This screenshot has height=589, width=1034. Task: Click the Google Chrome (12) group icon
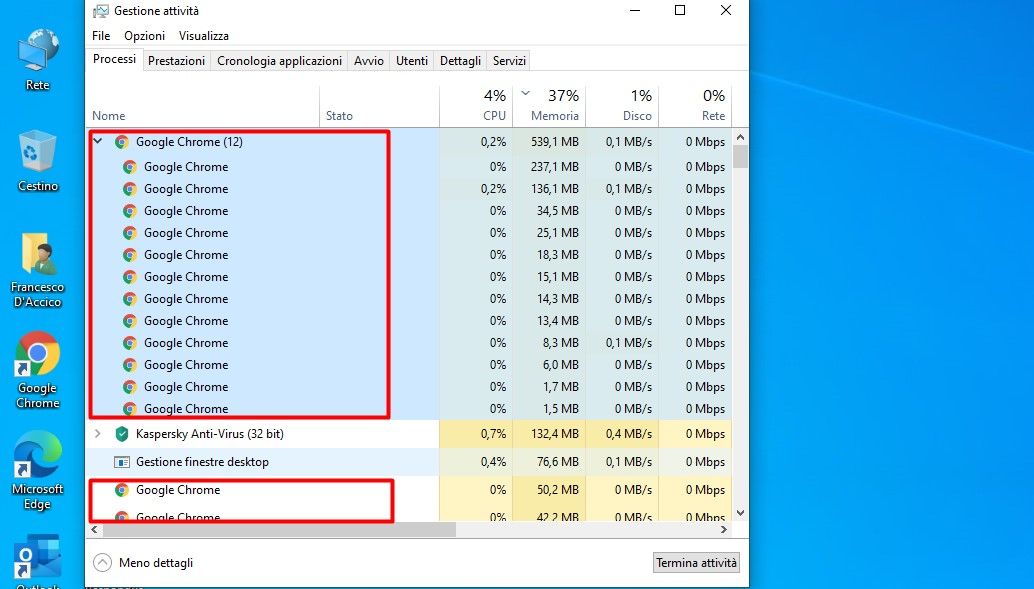pyautogui.click(x=121, y=142)
